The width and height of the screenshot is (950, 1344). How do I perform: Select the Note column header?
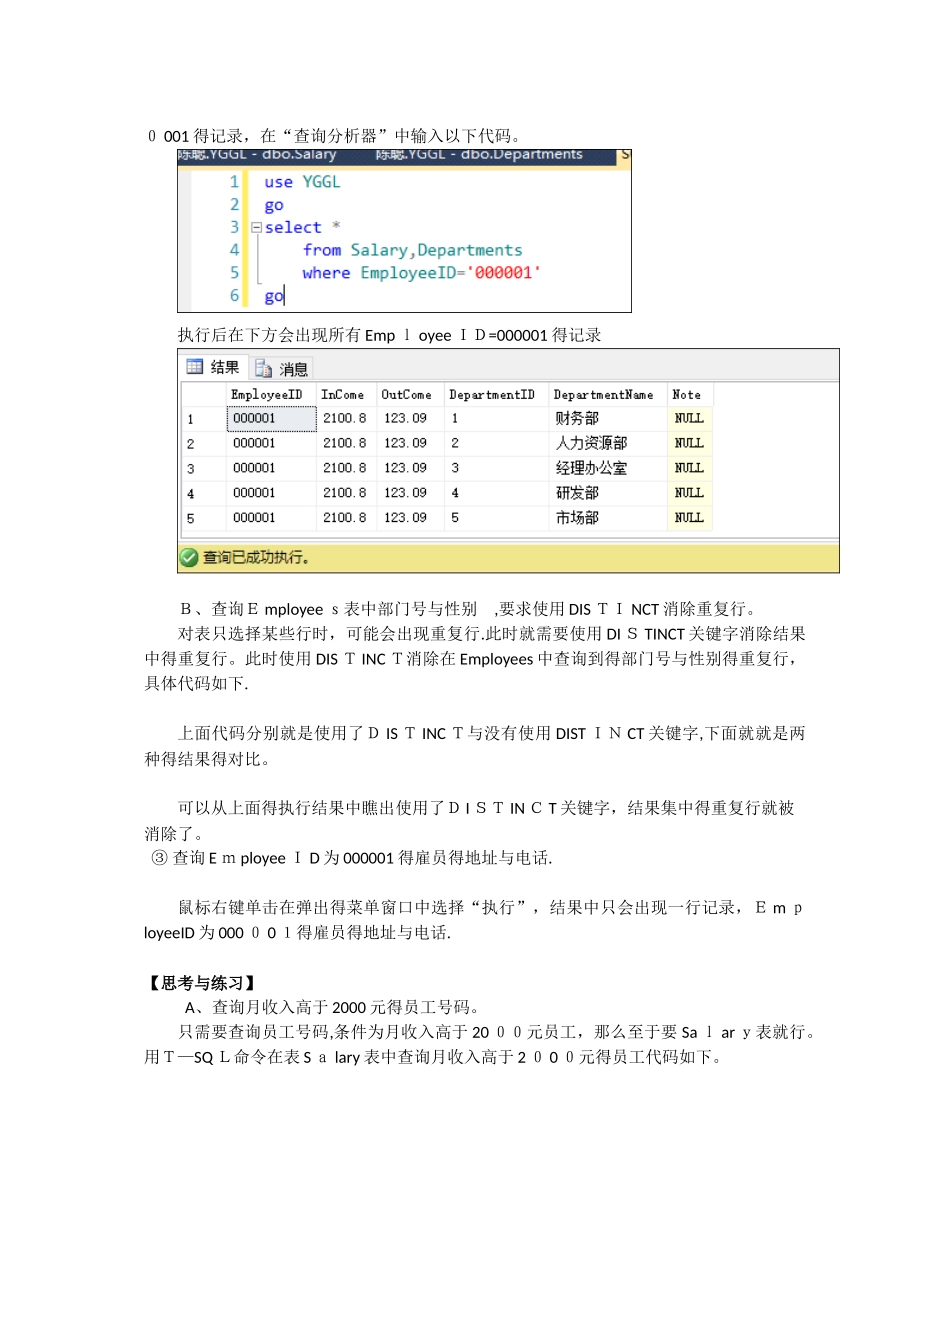[689, 395]
